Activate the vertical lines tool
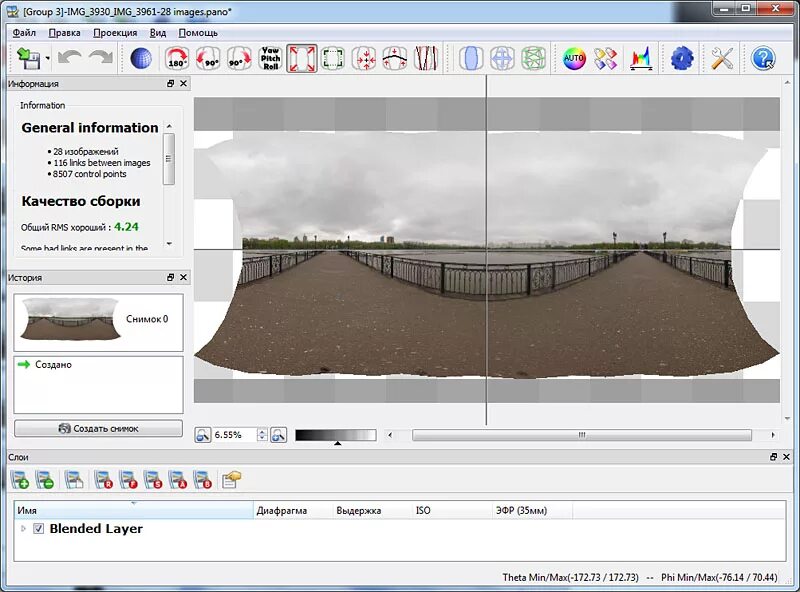 click(426, 58)
